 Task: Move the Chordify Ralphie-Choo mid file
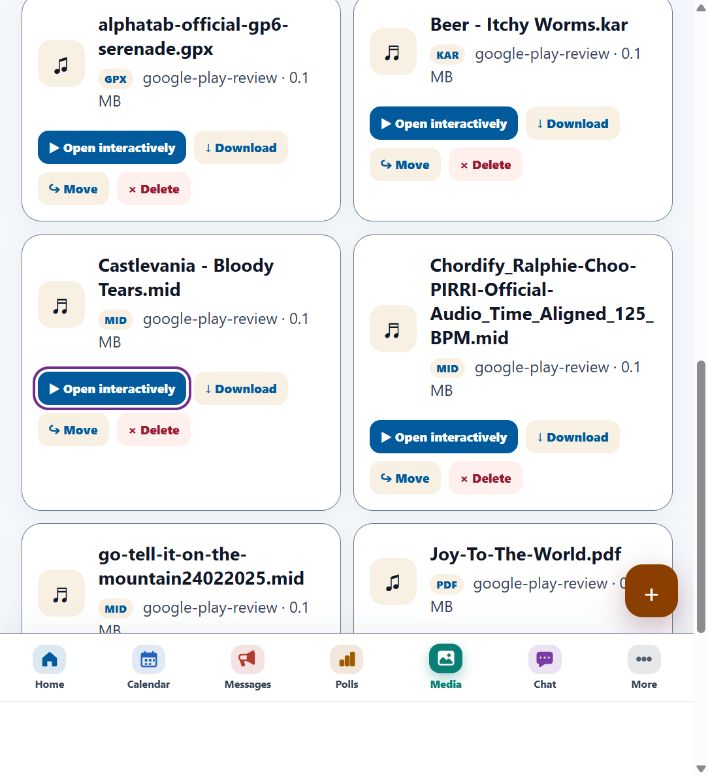click(x=405, y=478)
